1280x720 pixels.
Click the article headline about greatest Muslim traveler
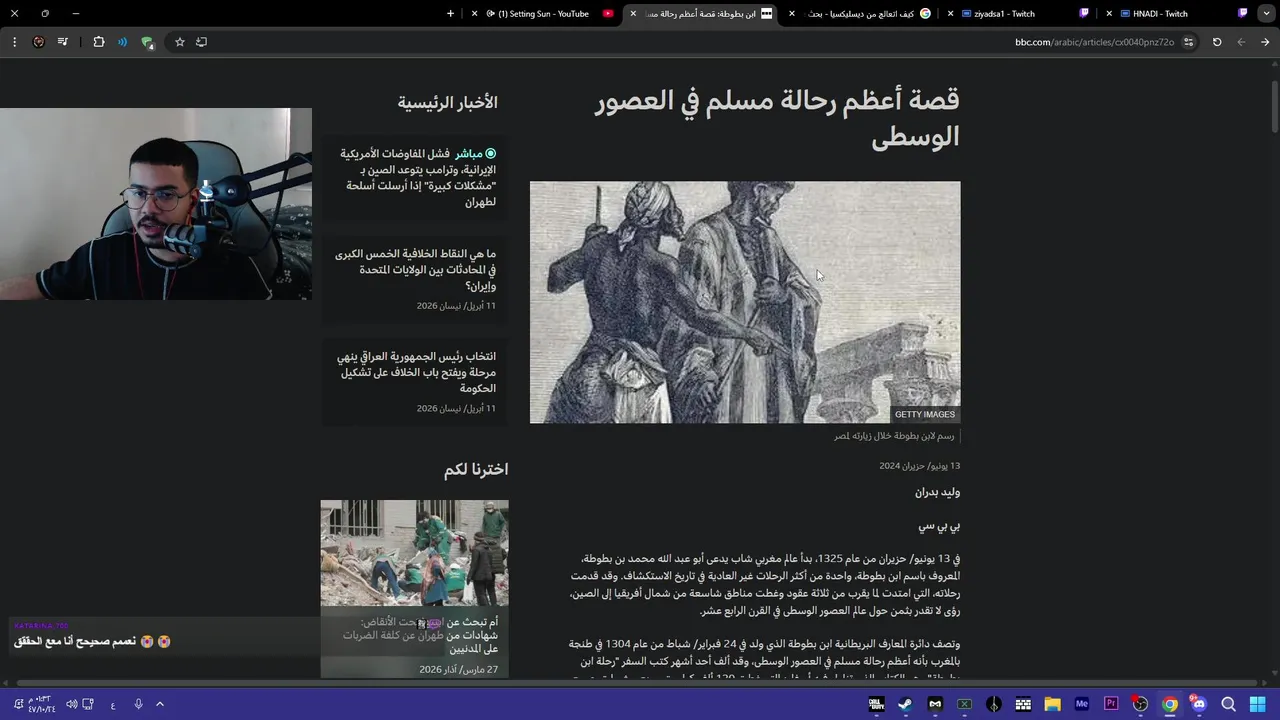(777, 118)
